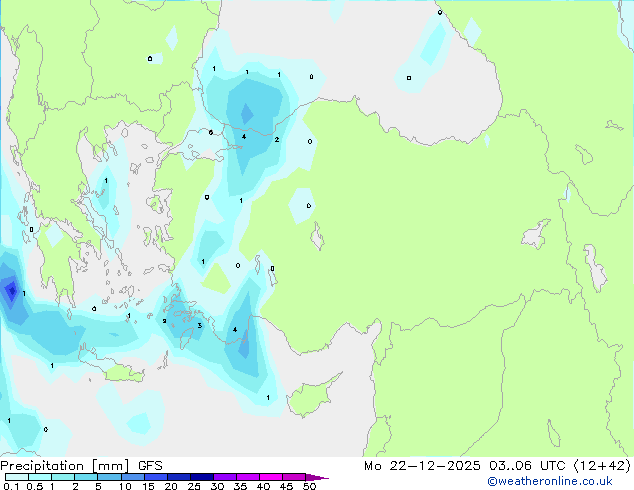This screenshot has height=490, width=634.
Task: Click the 1–2 mm legend swatch
Action: coord(63,477)
